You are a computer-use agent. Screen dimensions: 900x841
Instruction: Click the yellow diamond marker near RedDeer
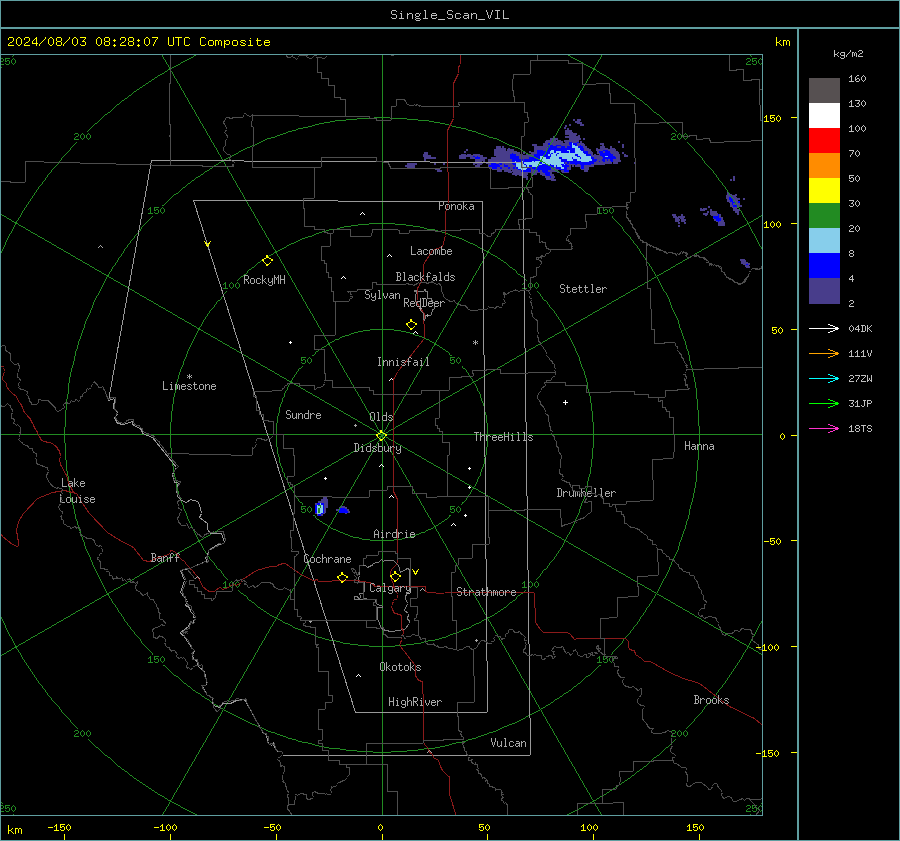[x=411, y=325]
